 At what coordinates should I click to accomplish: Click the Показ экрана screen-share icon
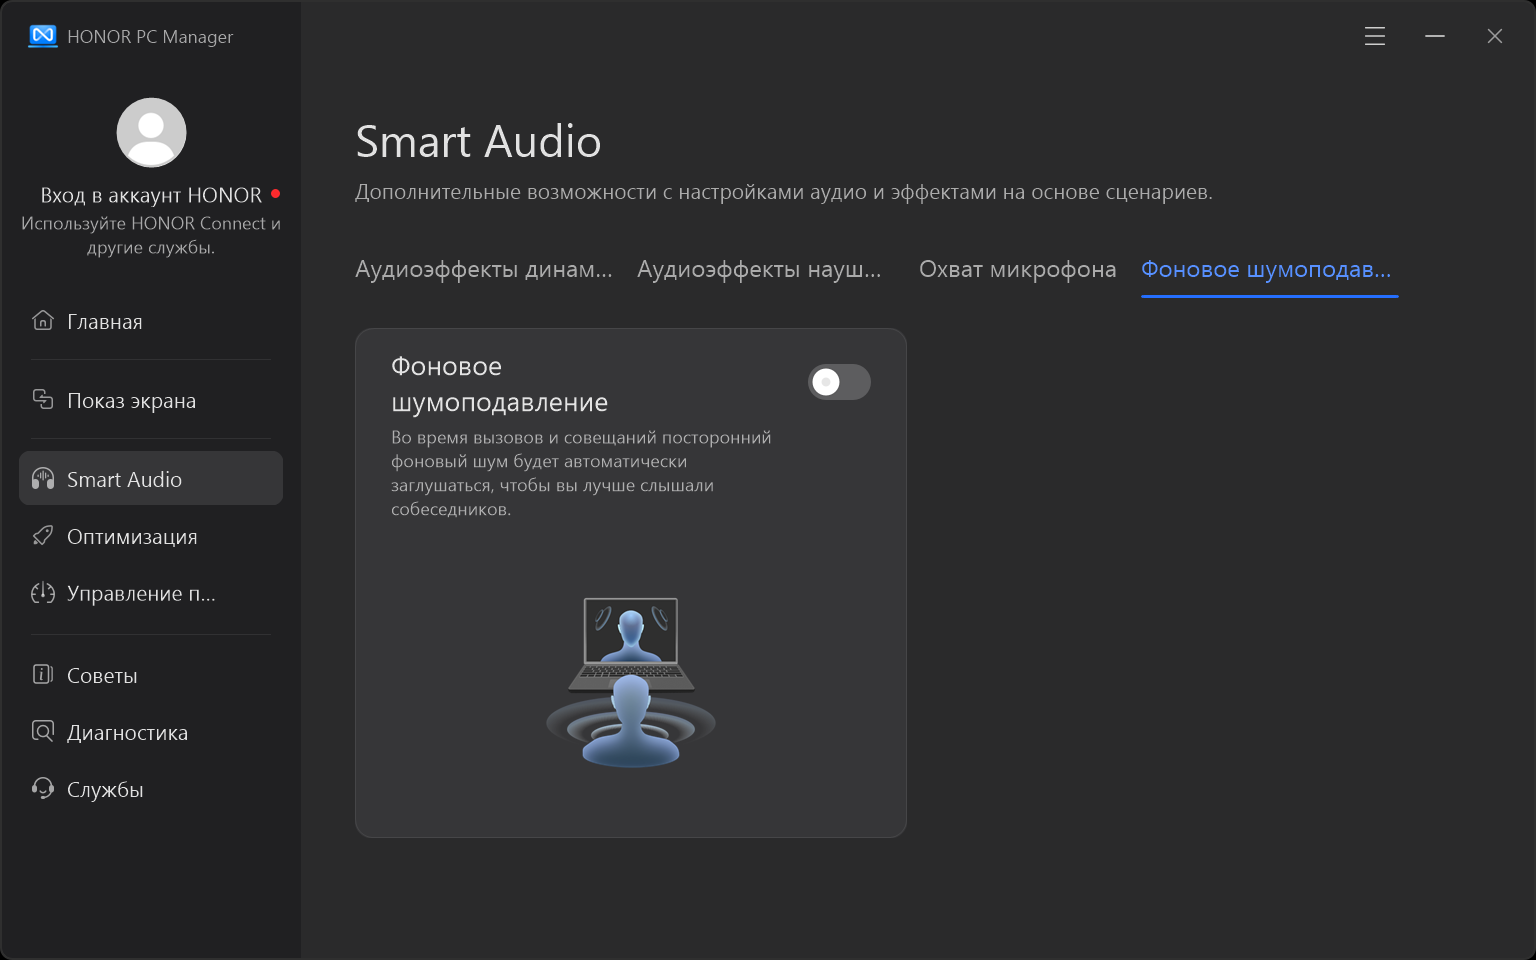point(43,399)
